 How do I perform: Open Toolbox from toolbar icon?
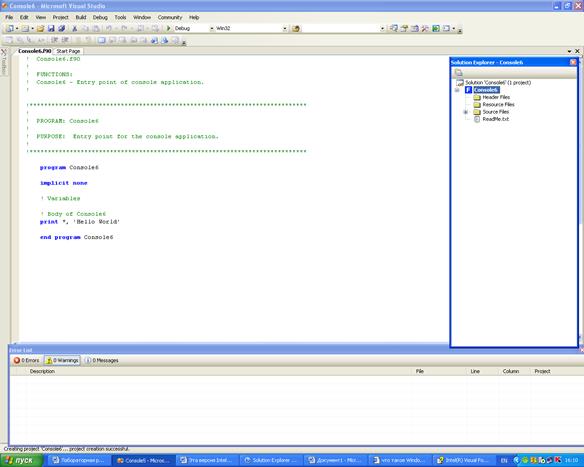pyautogui.click(x=425, y=28)
